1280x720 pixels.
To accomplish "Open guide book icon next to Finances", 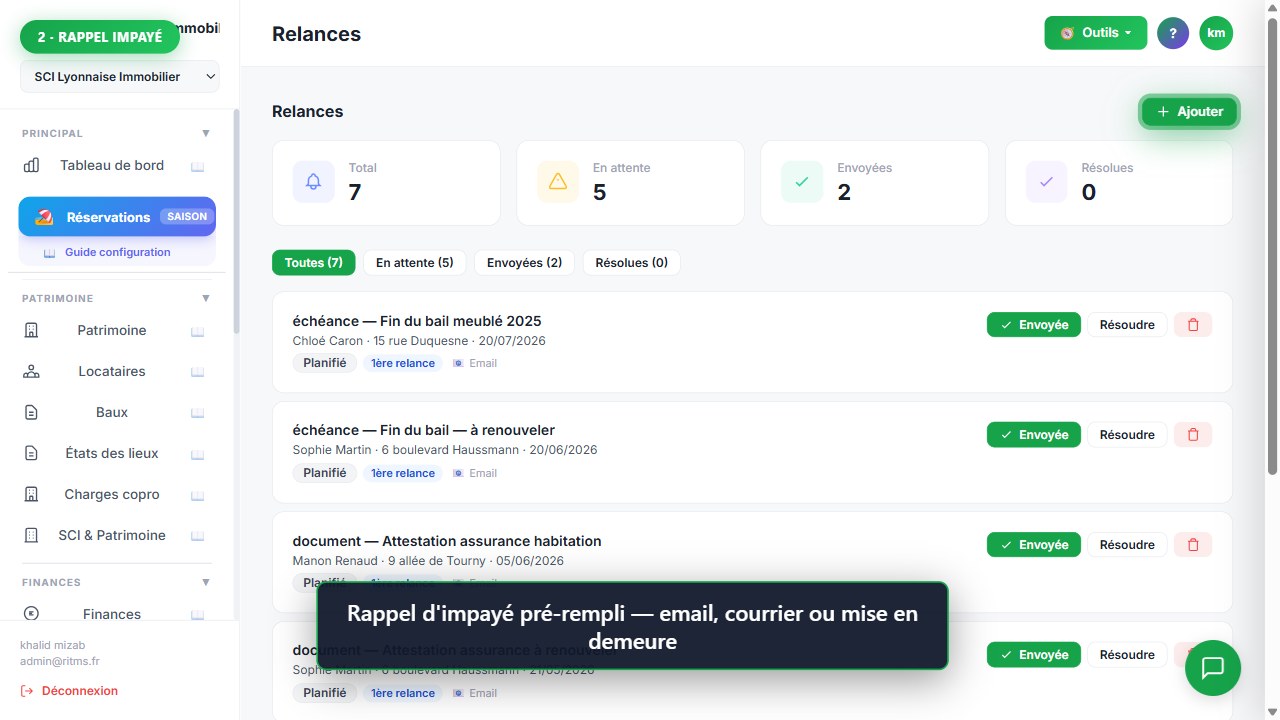I will [x=198, y=615].
